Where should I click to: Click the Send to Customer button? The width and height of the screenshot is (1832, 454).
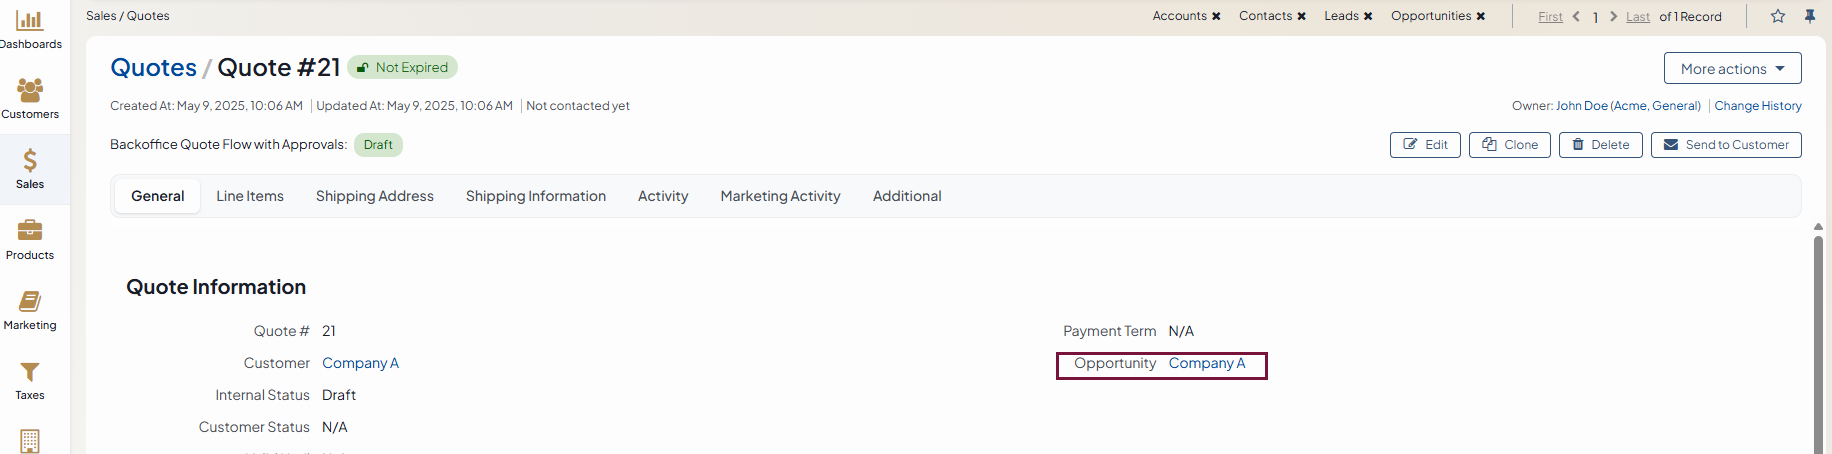pos(1726,145)
